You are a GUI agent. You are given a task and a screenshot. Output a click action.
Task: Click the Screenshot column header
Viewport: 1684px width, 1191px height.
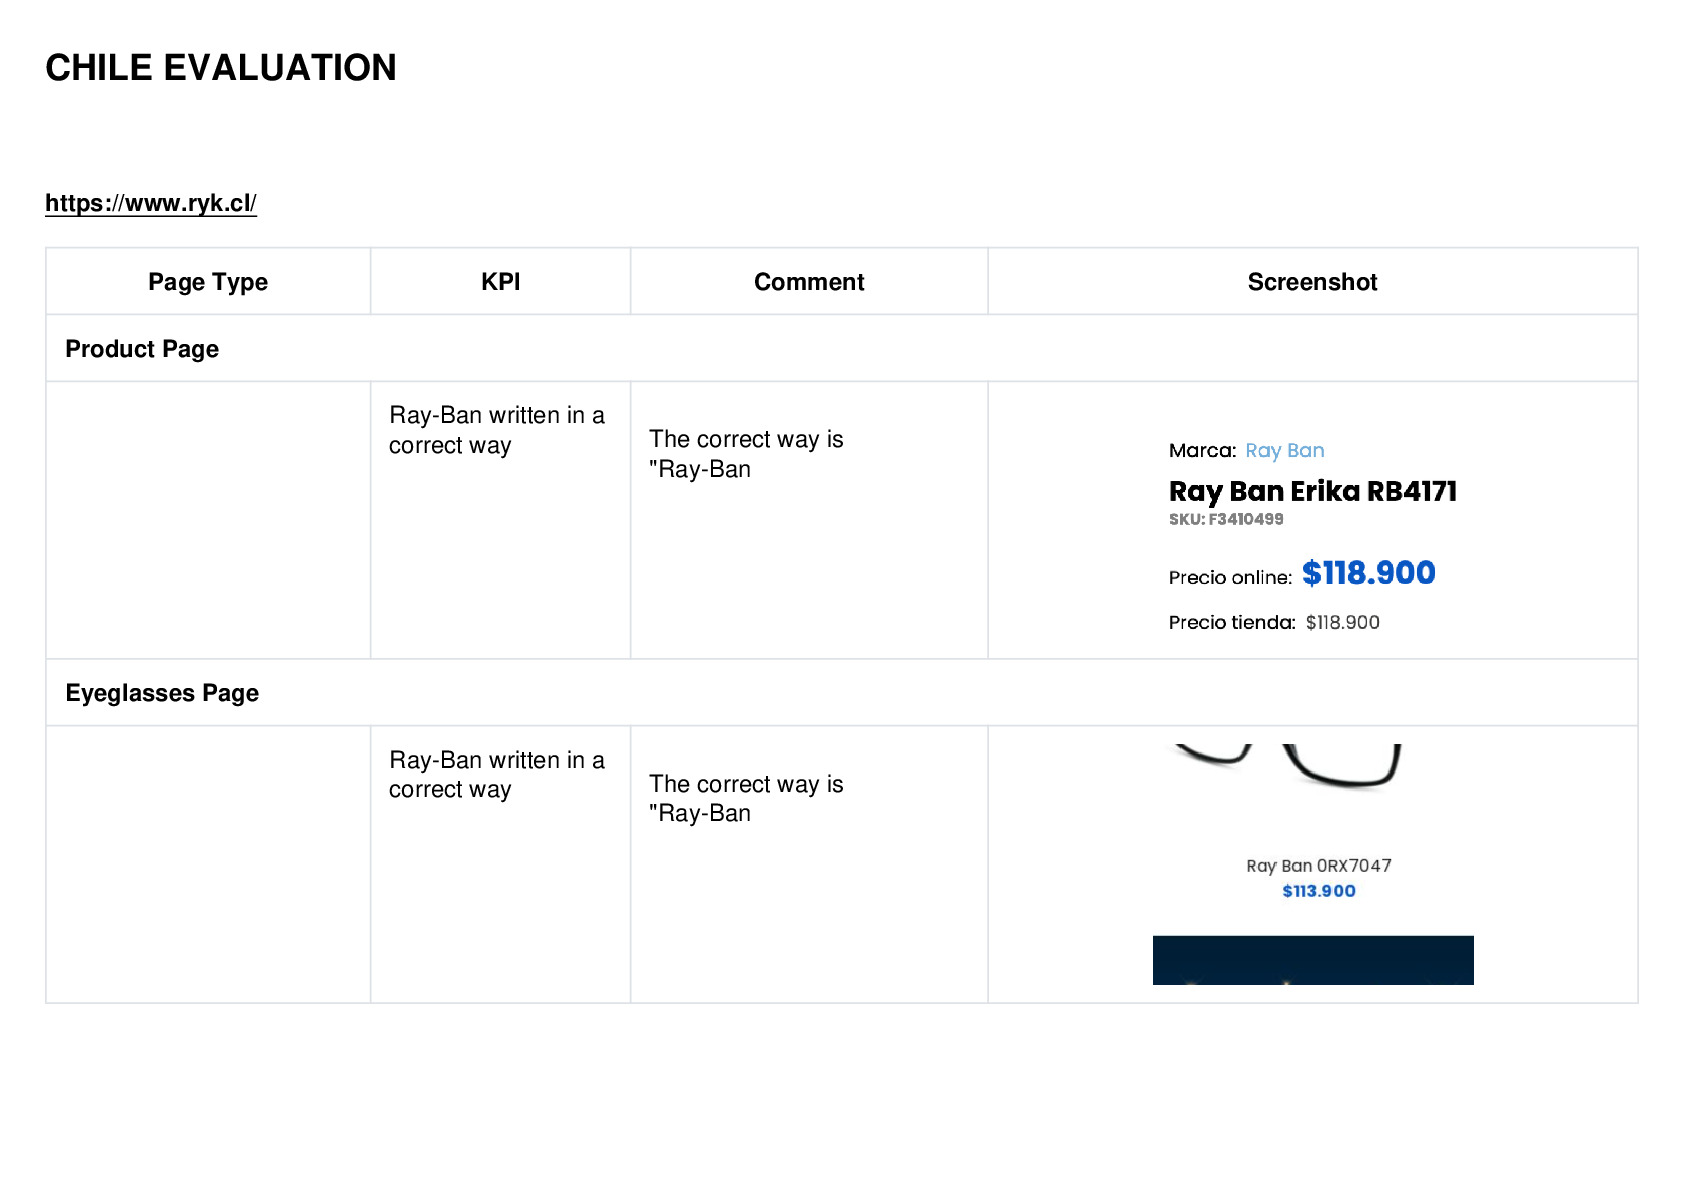click(x=1312, y=282)
